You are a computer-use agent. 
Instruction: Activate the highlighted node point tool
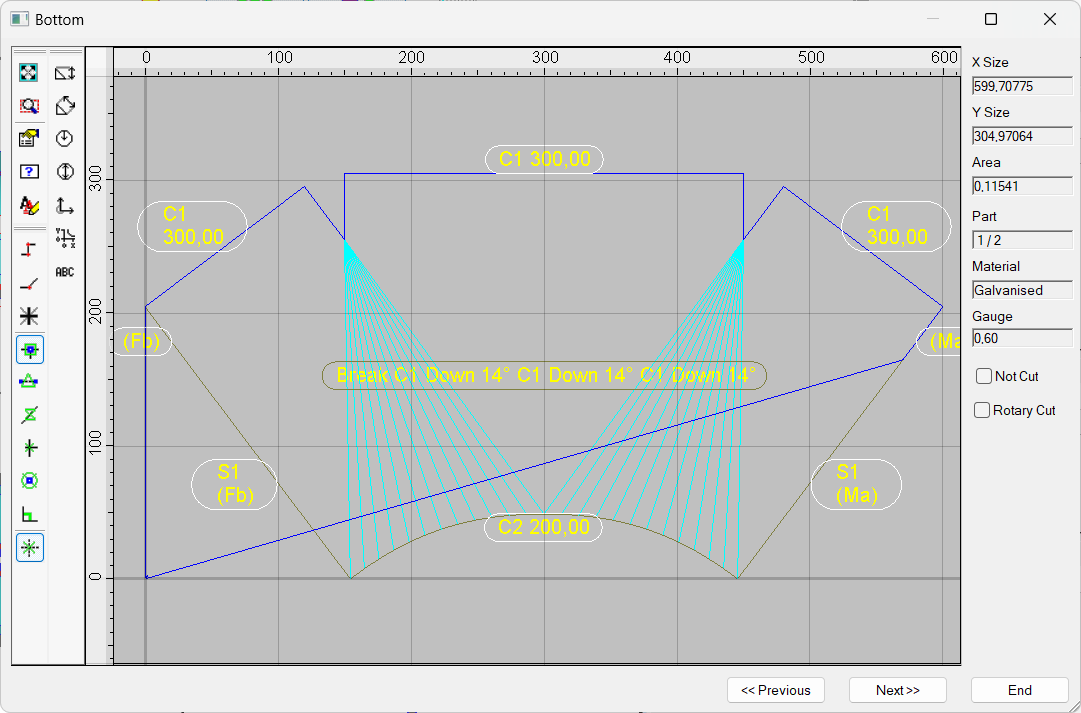pos(29,349)
